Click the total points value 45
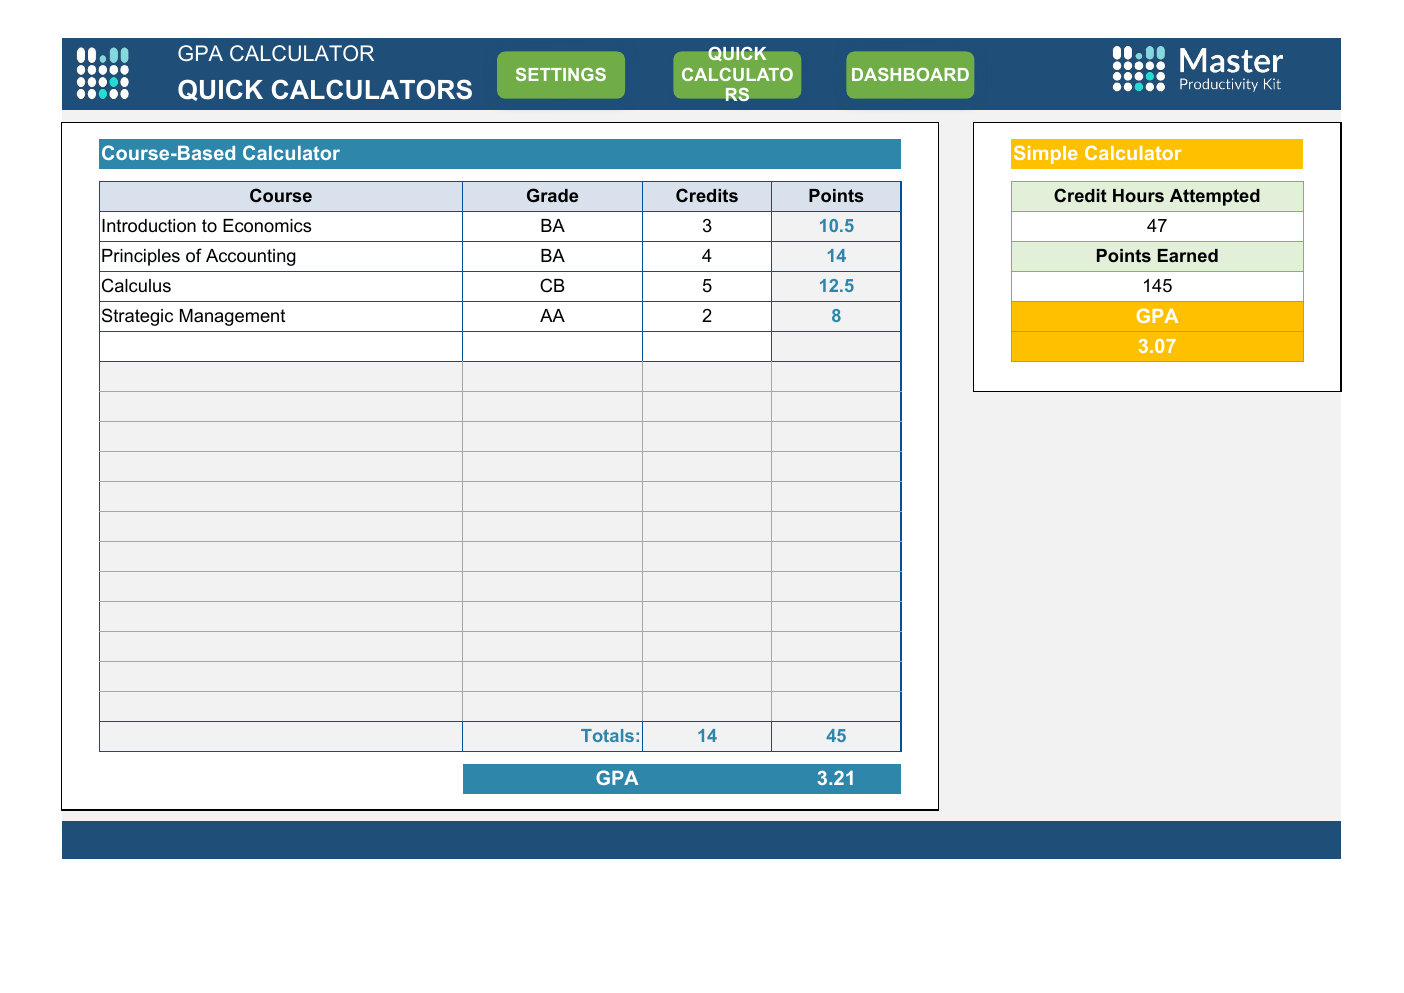Image resolution: width=1404 pixels, height=993 pixels. coord(836,736)
